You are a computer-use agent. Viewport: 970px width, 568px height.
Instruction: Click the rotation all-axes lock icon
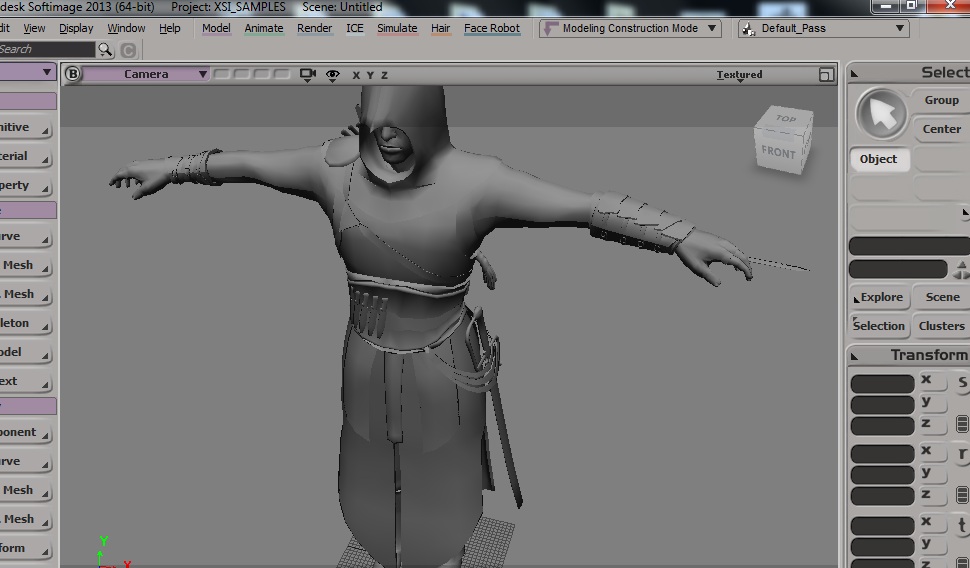pos(962,495)
